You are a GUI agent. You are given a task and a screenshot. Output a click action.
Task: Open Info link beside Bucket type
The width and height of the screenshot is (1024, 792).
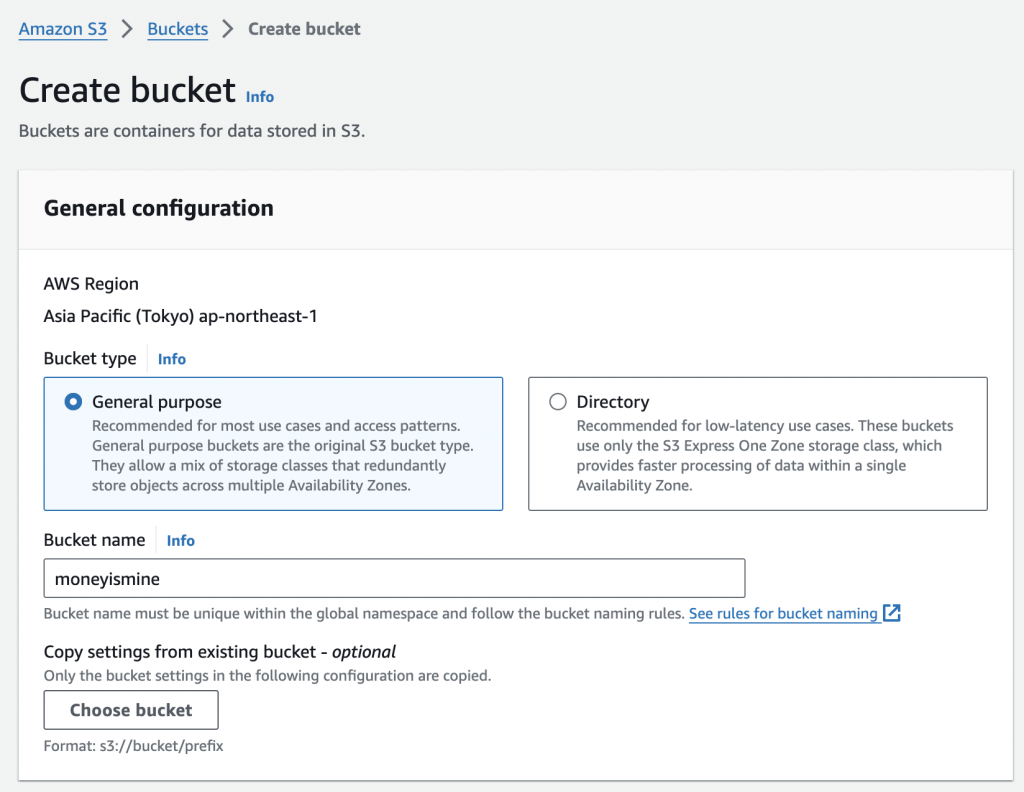tap(172, 359)
